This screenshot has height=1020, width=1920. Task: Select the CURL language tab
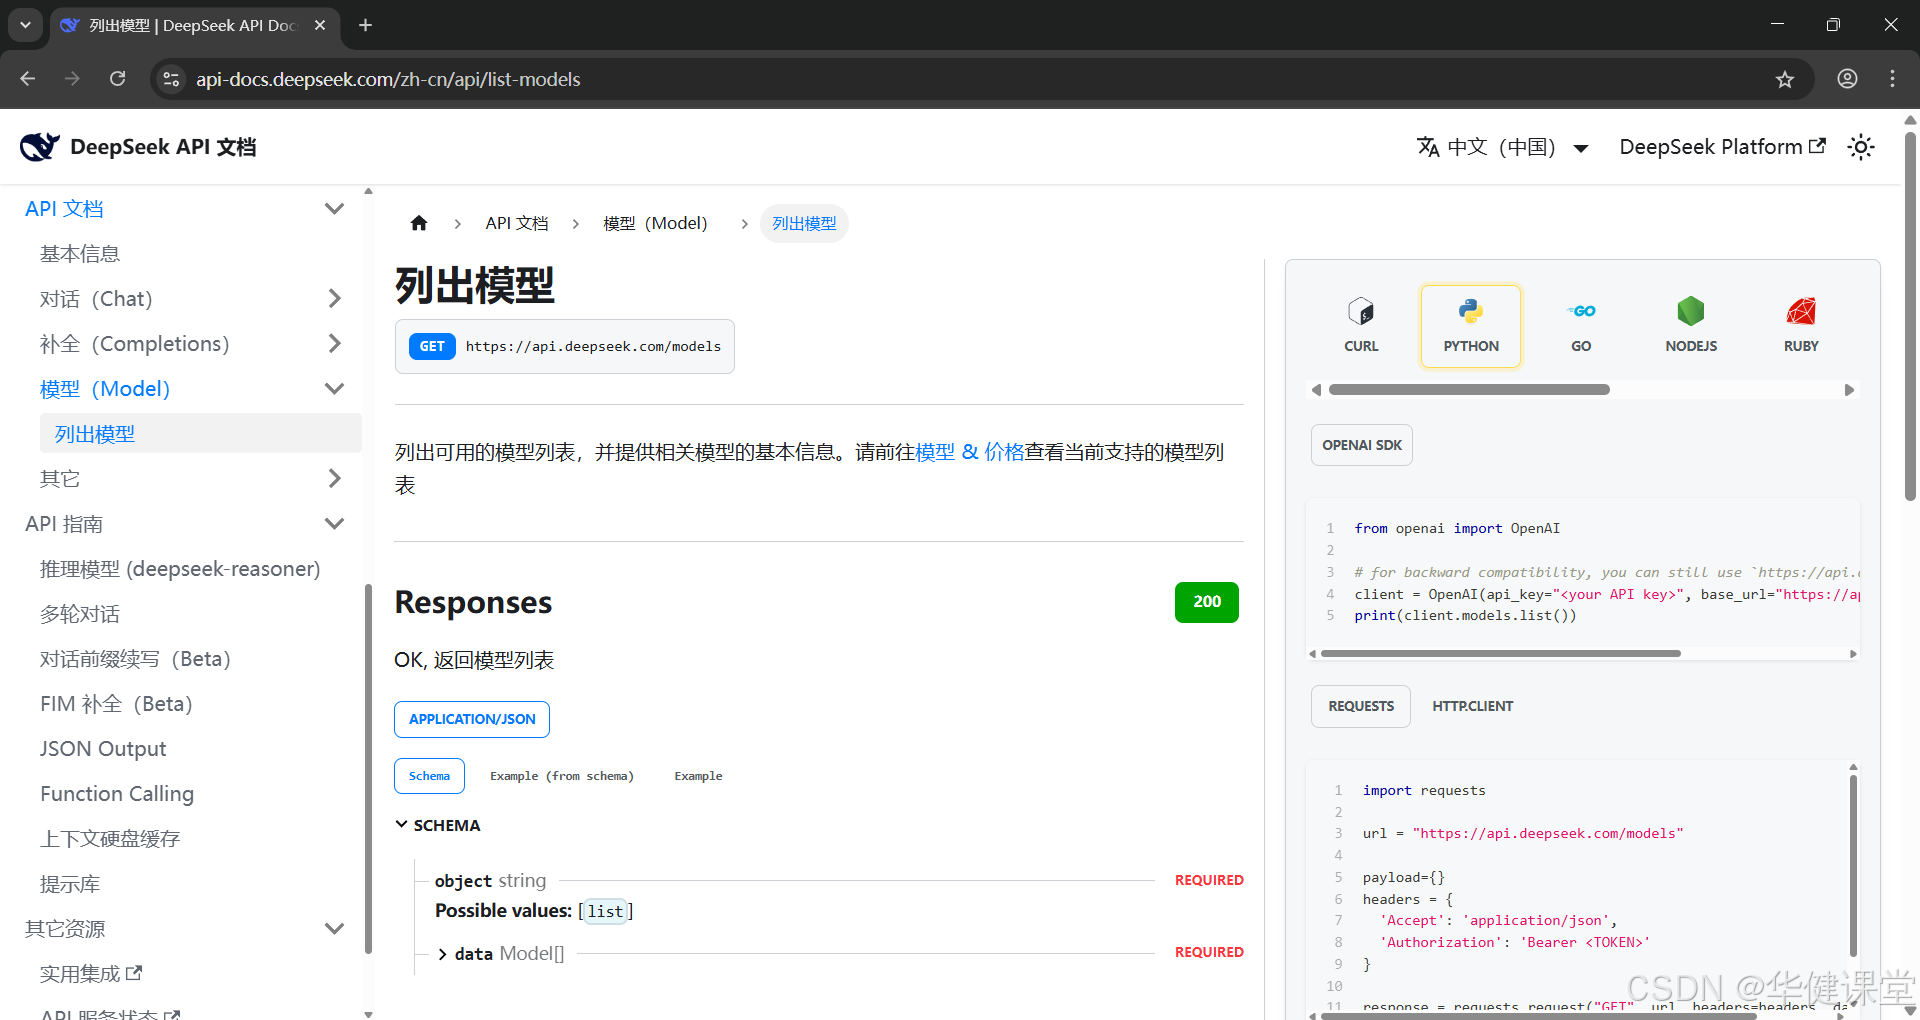(x=1361, y=326)
